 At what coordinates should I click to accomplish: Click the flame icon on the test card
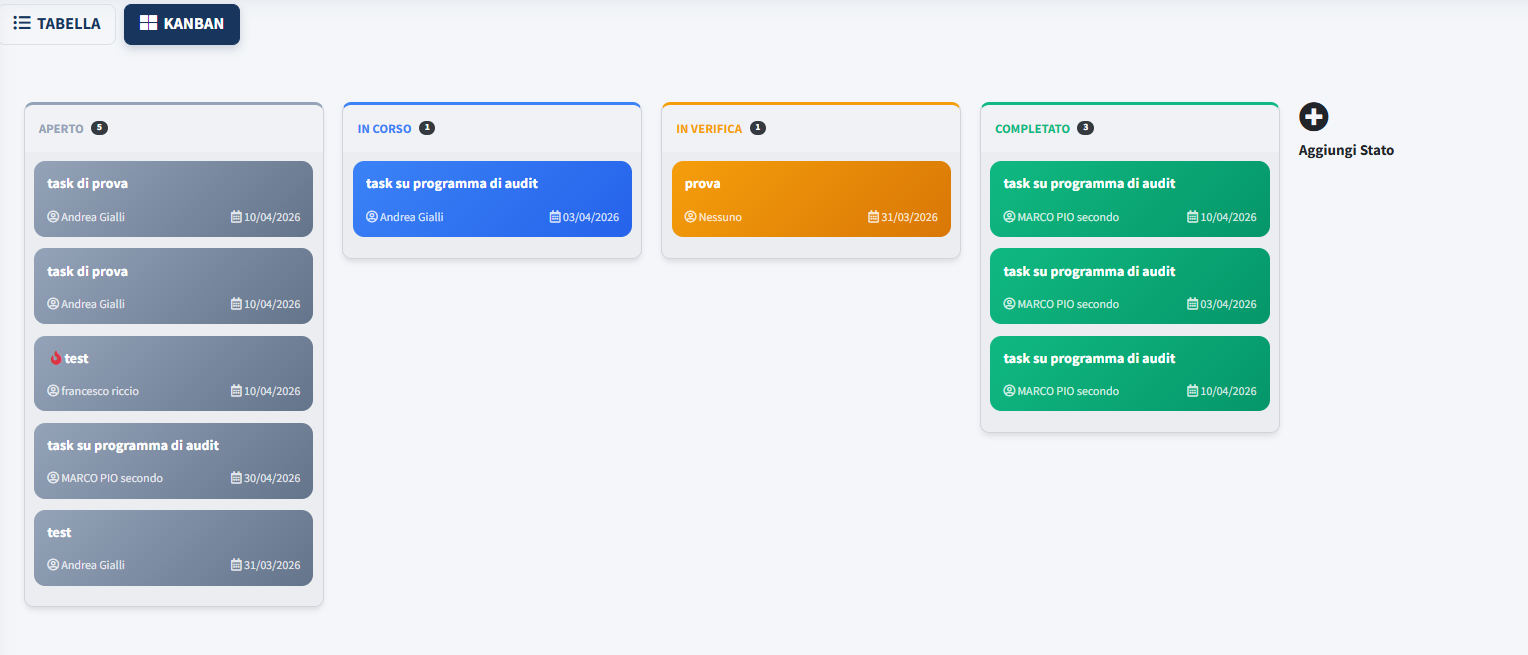point(56,358)
